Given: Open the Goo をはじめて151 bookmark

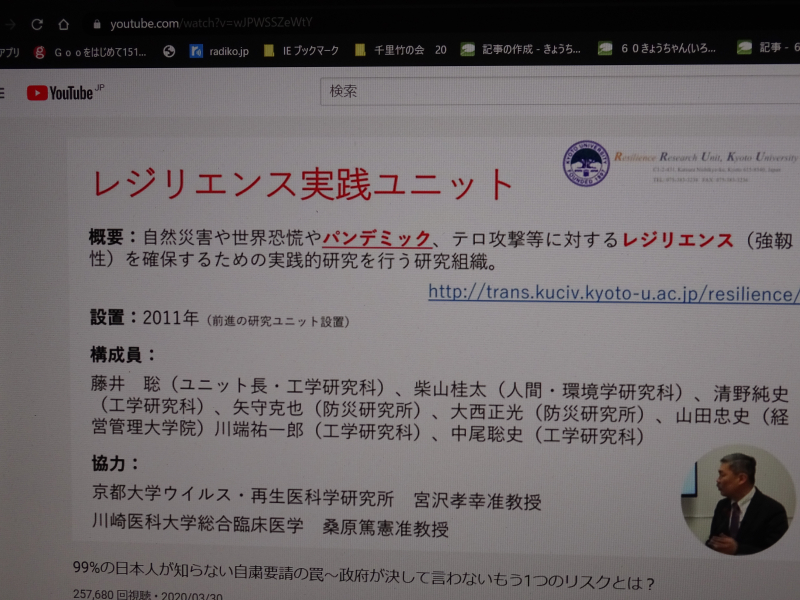Looking at the screenshot, I should tap(90, 52).
